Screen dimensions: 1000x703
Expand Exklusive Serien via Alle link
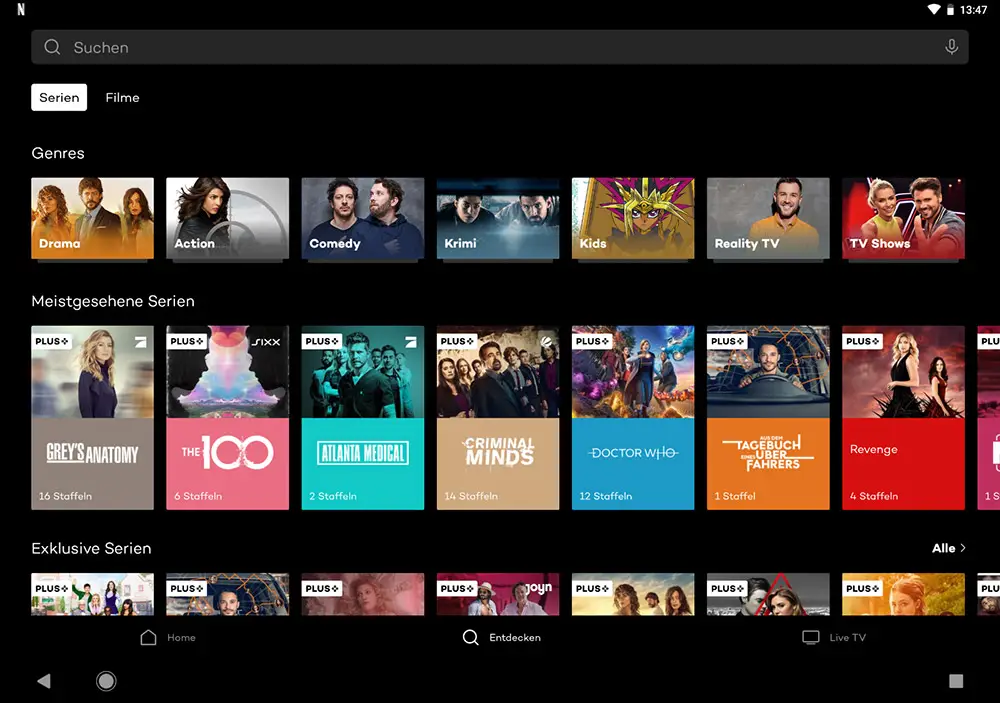tap(948, 548)
